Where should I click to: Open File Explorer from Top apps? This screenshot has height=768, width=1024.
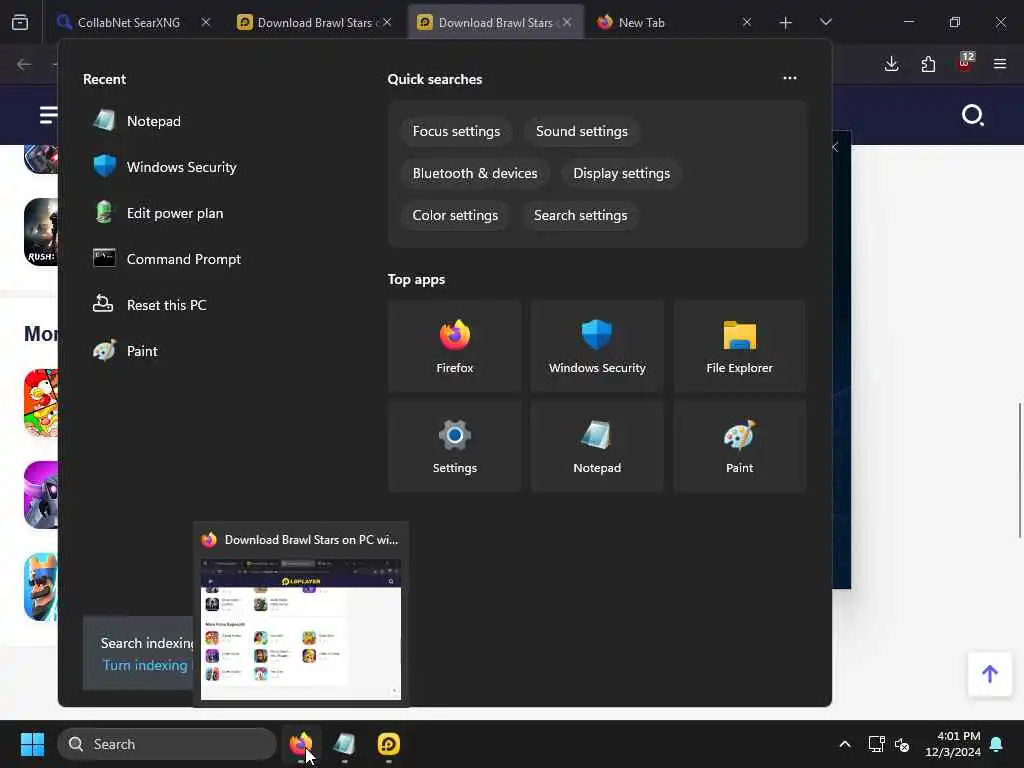[x=739, y=346]
